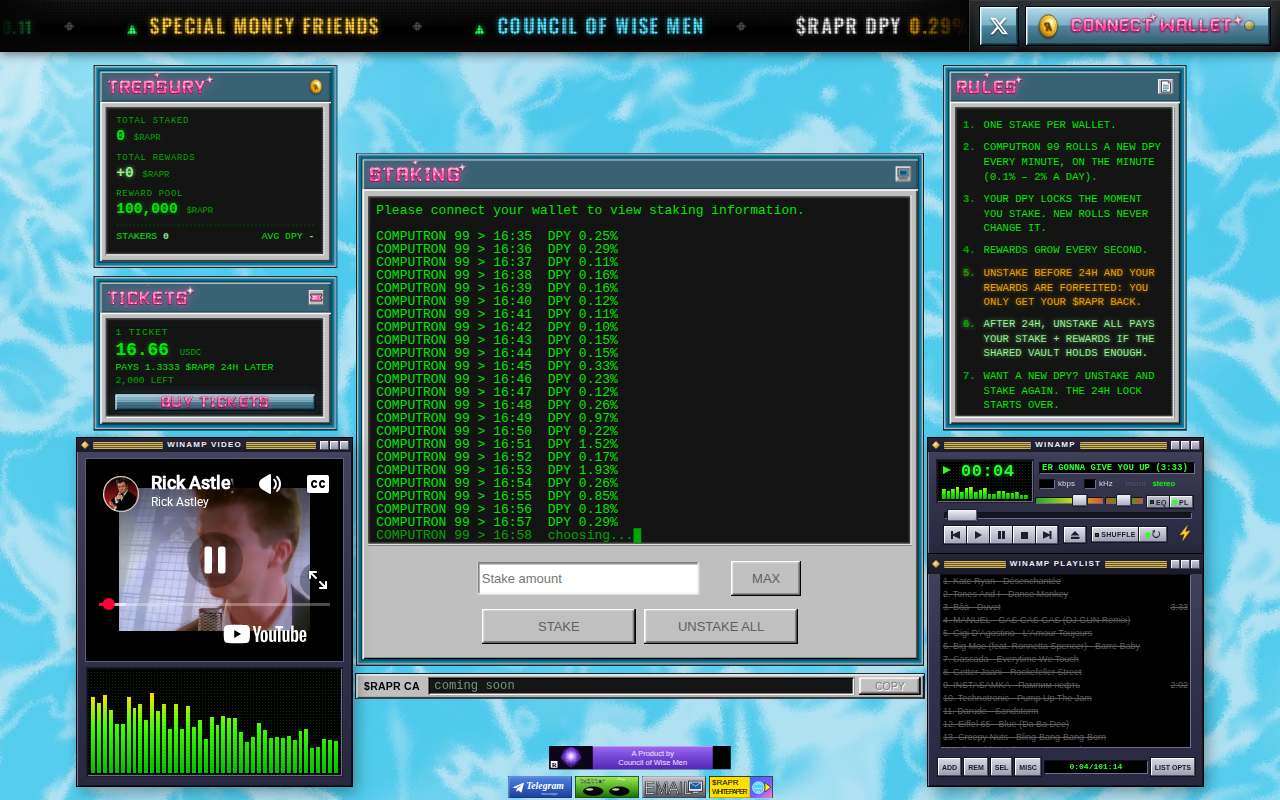This screenshot has width=1280, height=800.
Task: Click the UNSTAKE ALL button
Action: 720,626
